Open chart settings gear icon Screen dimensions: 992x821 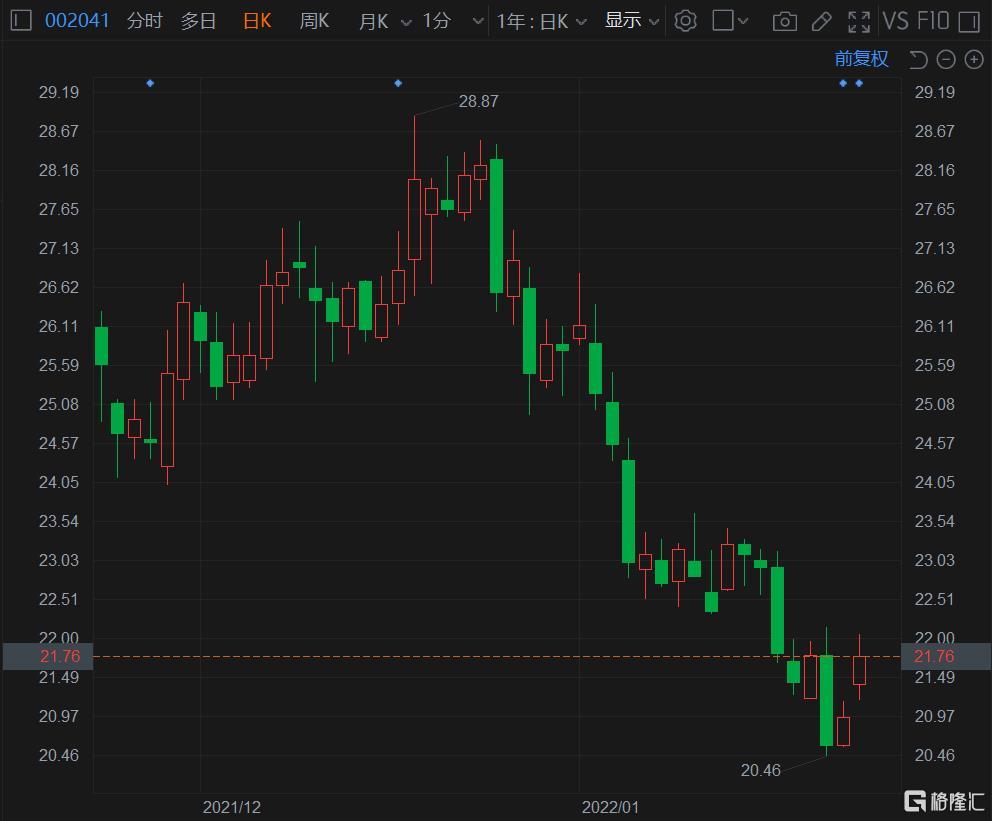[x=685, y=21]
